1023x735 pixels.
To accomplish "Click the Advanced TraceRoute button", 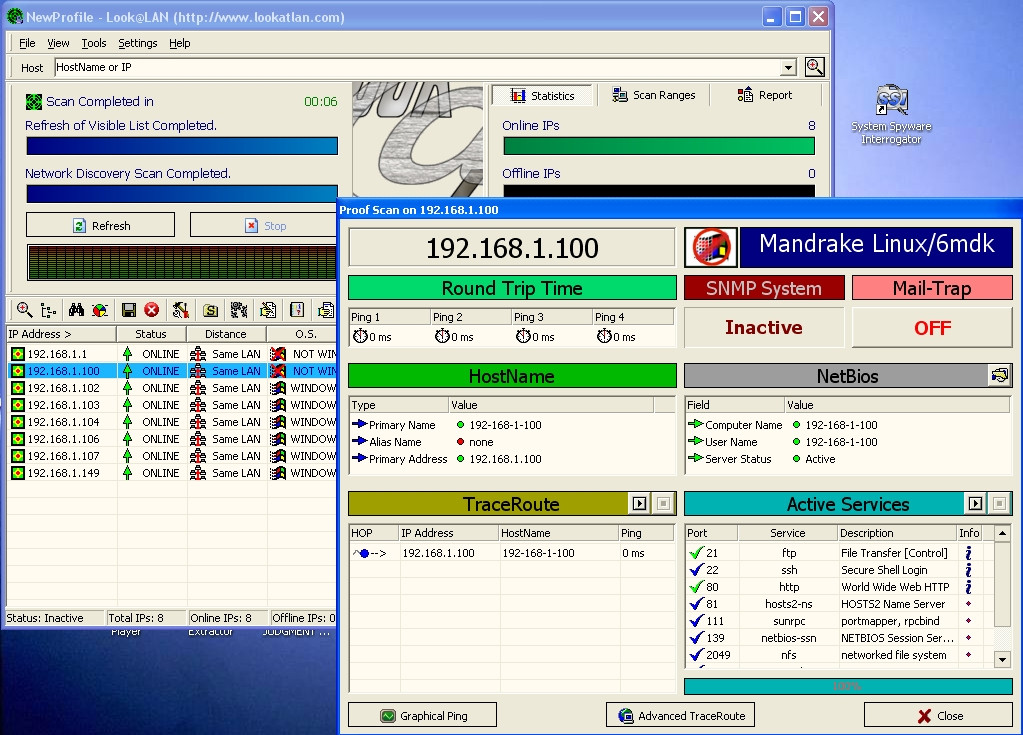I will [x=681, y=716].
